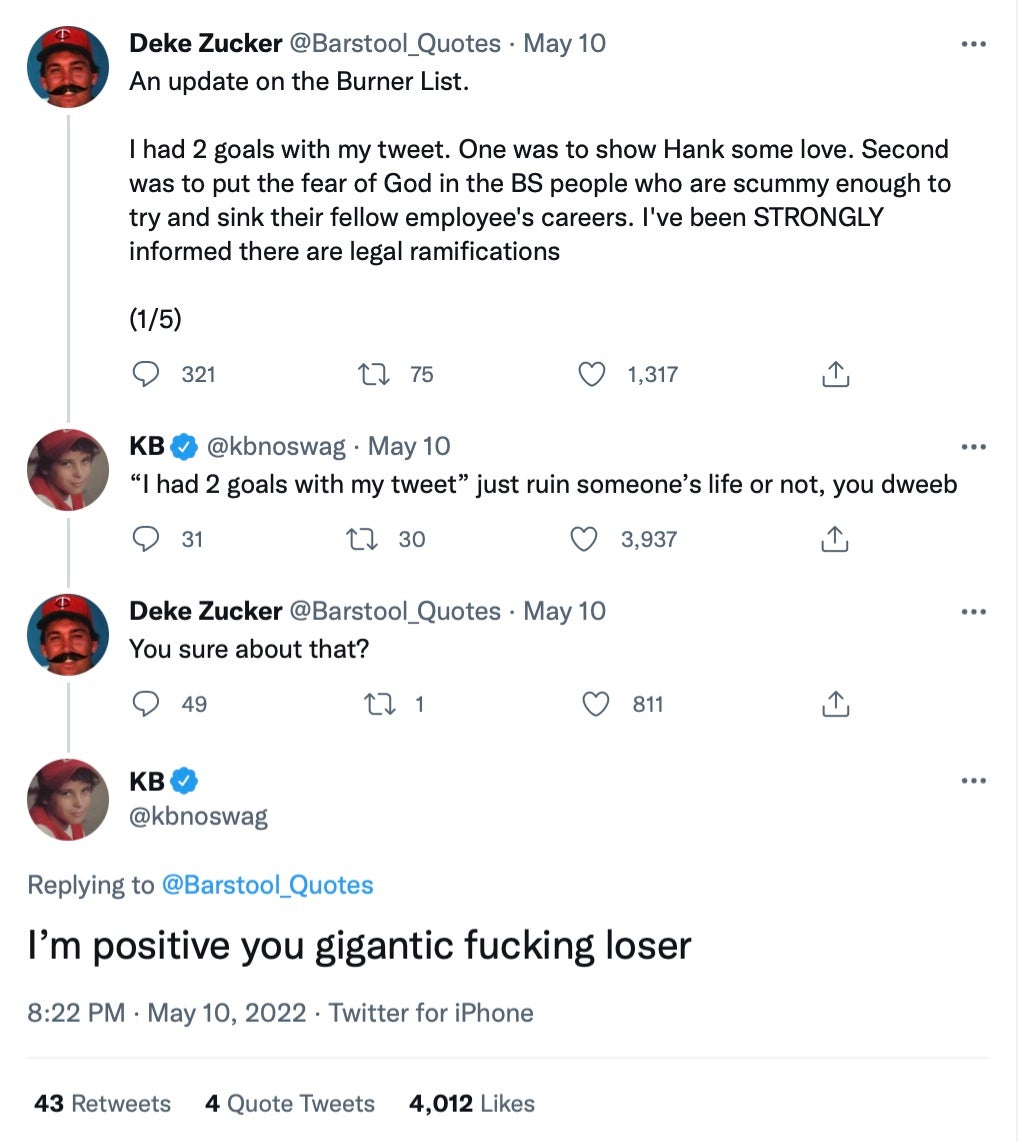Open the 4,012 Likes list
This screenshot has width=1020, height=1142.
[x=471, y=1103]
